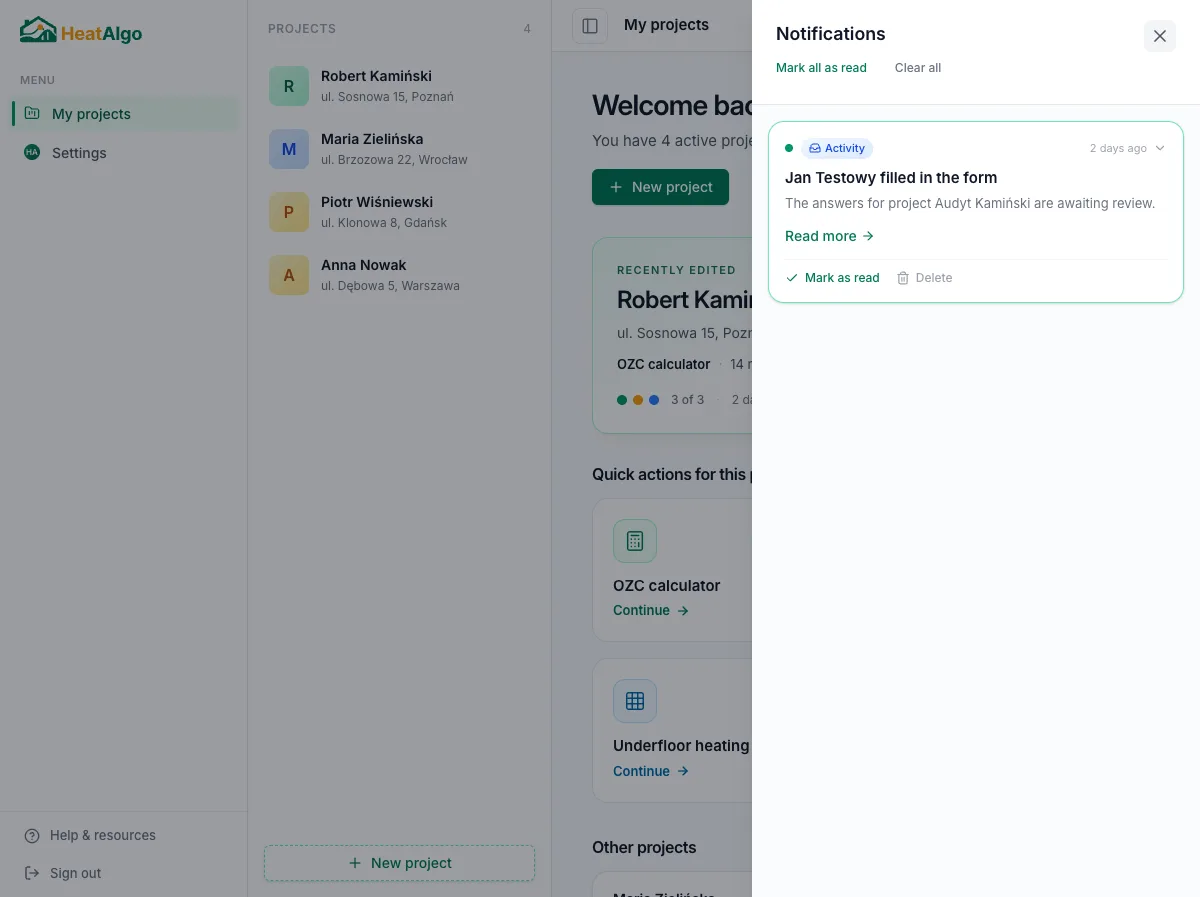The image size is (1200, 897).
Task: Select Robert Kamiński project in list
Action: 399,86
